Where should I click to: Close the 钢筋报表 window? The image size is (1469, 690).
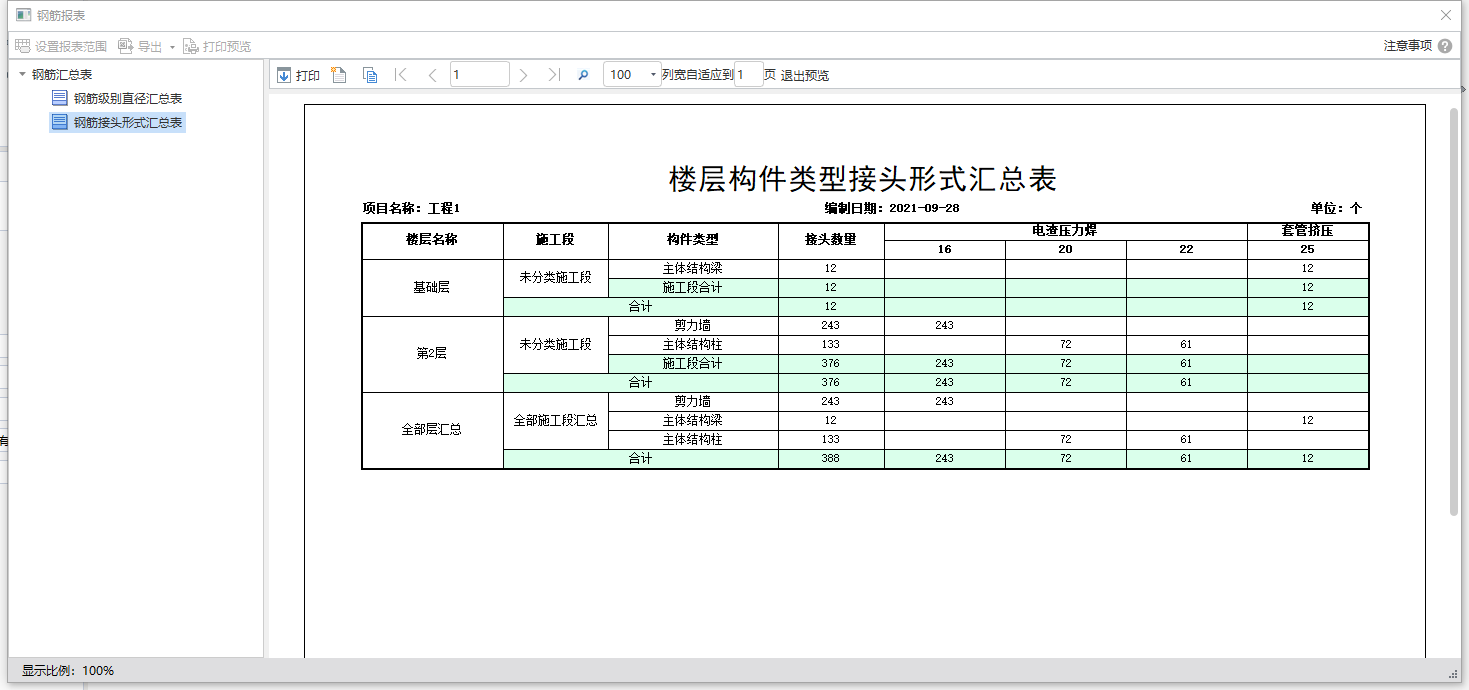[x=1445, y=15]
